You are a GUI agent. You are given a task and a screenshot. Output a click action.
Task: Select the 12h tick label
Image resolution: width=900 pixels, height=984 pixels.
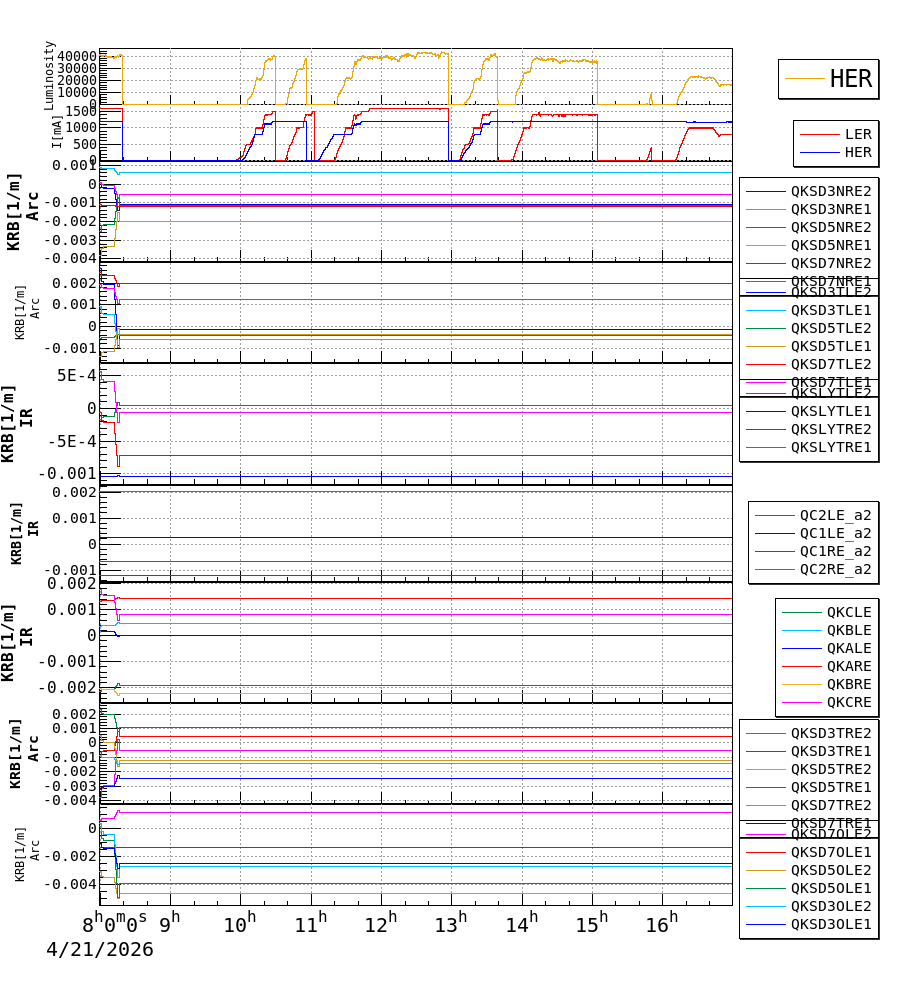click(381, 924)
